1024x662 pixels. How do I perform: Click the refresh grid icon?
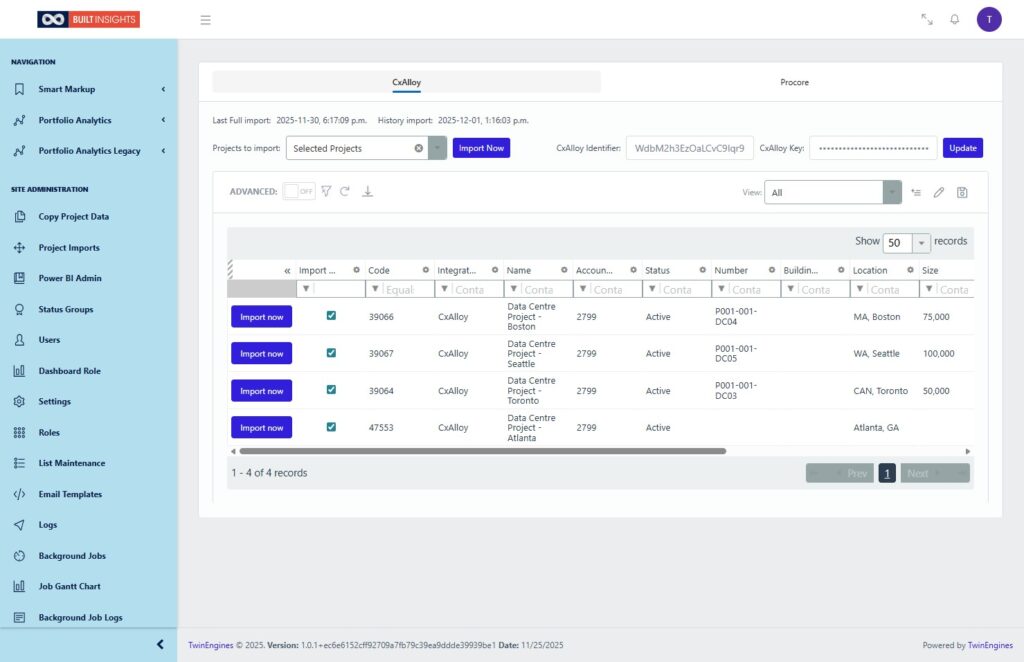(x=345, y=191)
